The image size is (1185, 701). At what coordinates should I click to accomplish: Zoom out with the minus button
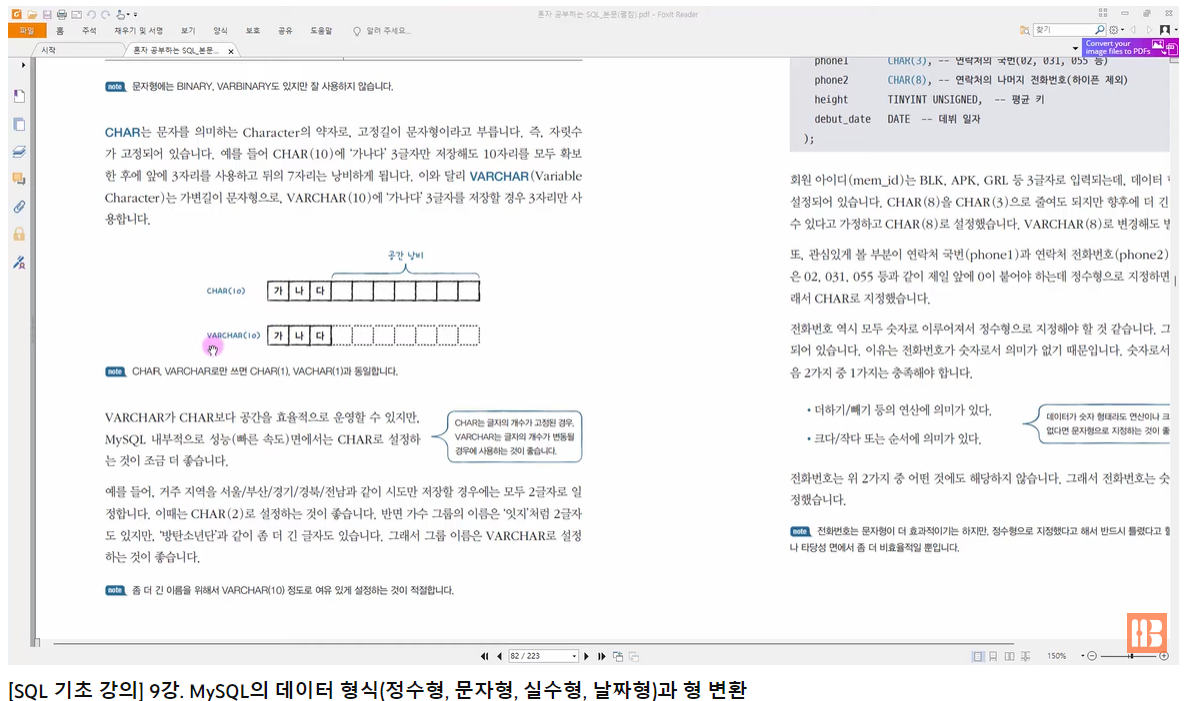[x=1092, y=656]
